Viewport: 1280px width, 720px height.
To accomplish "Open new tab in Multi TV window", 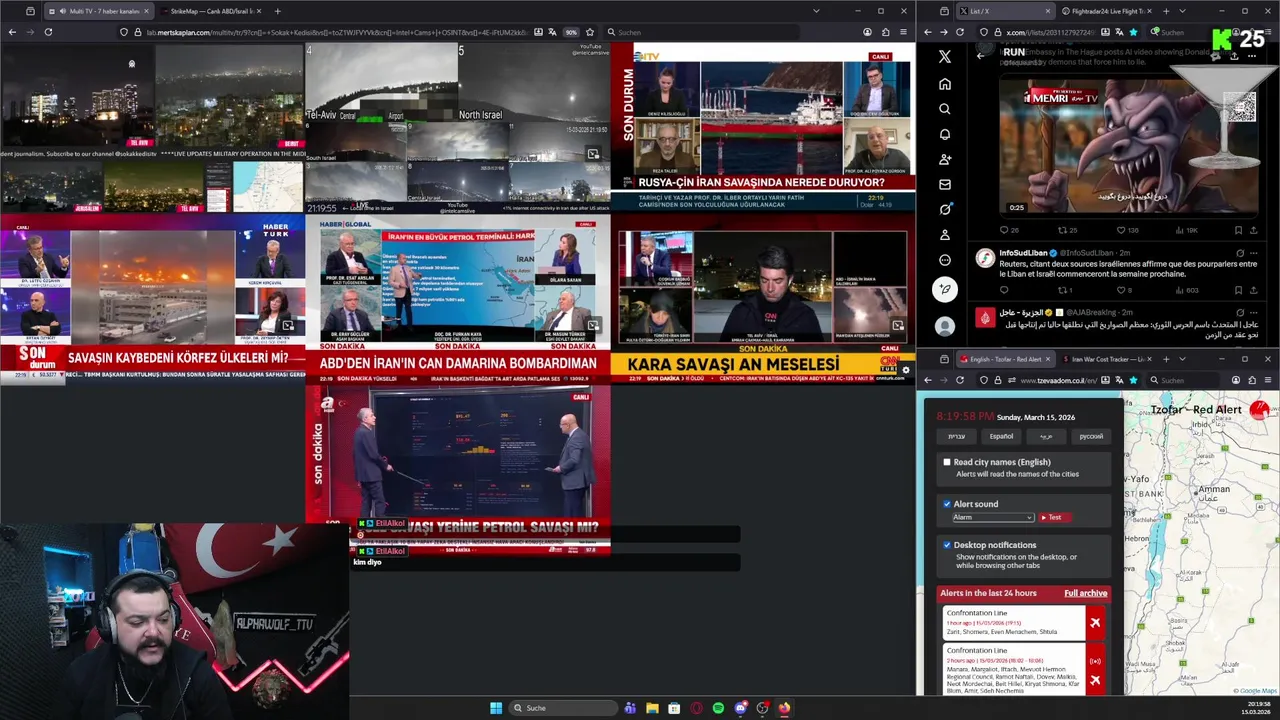I will pyautogui.click(x=277, y=11).
